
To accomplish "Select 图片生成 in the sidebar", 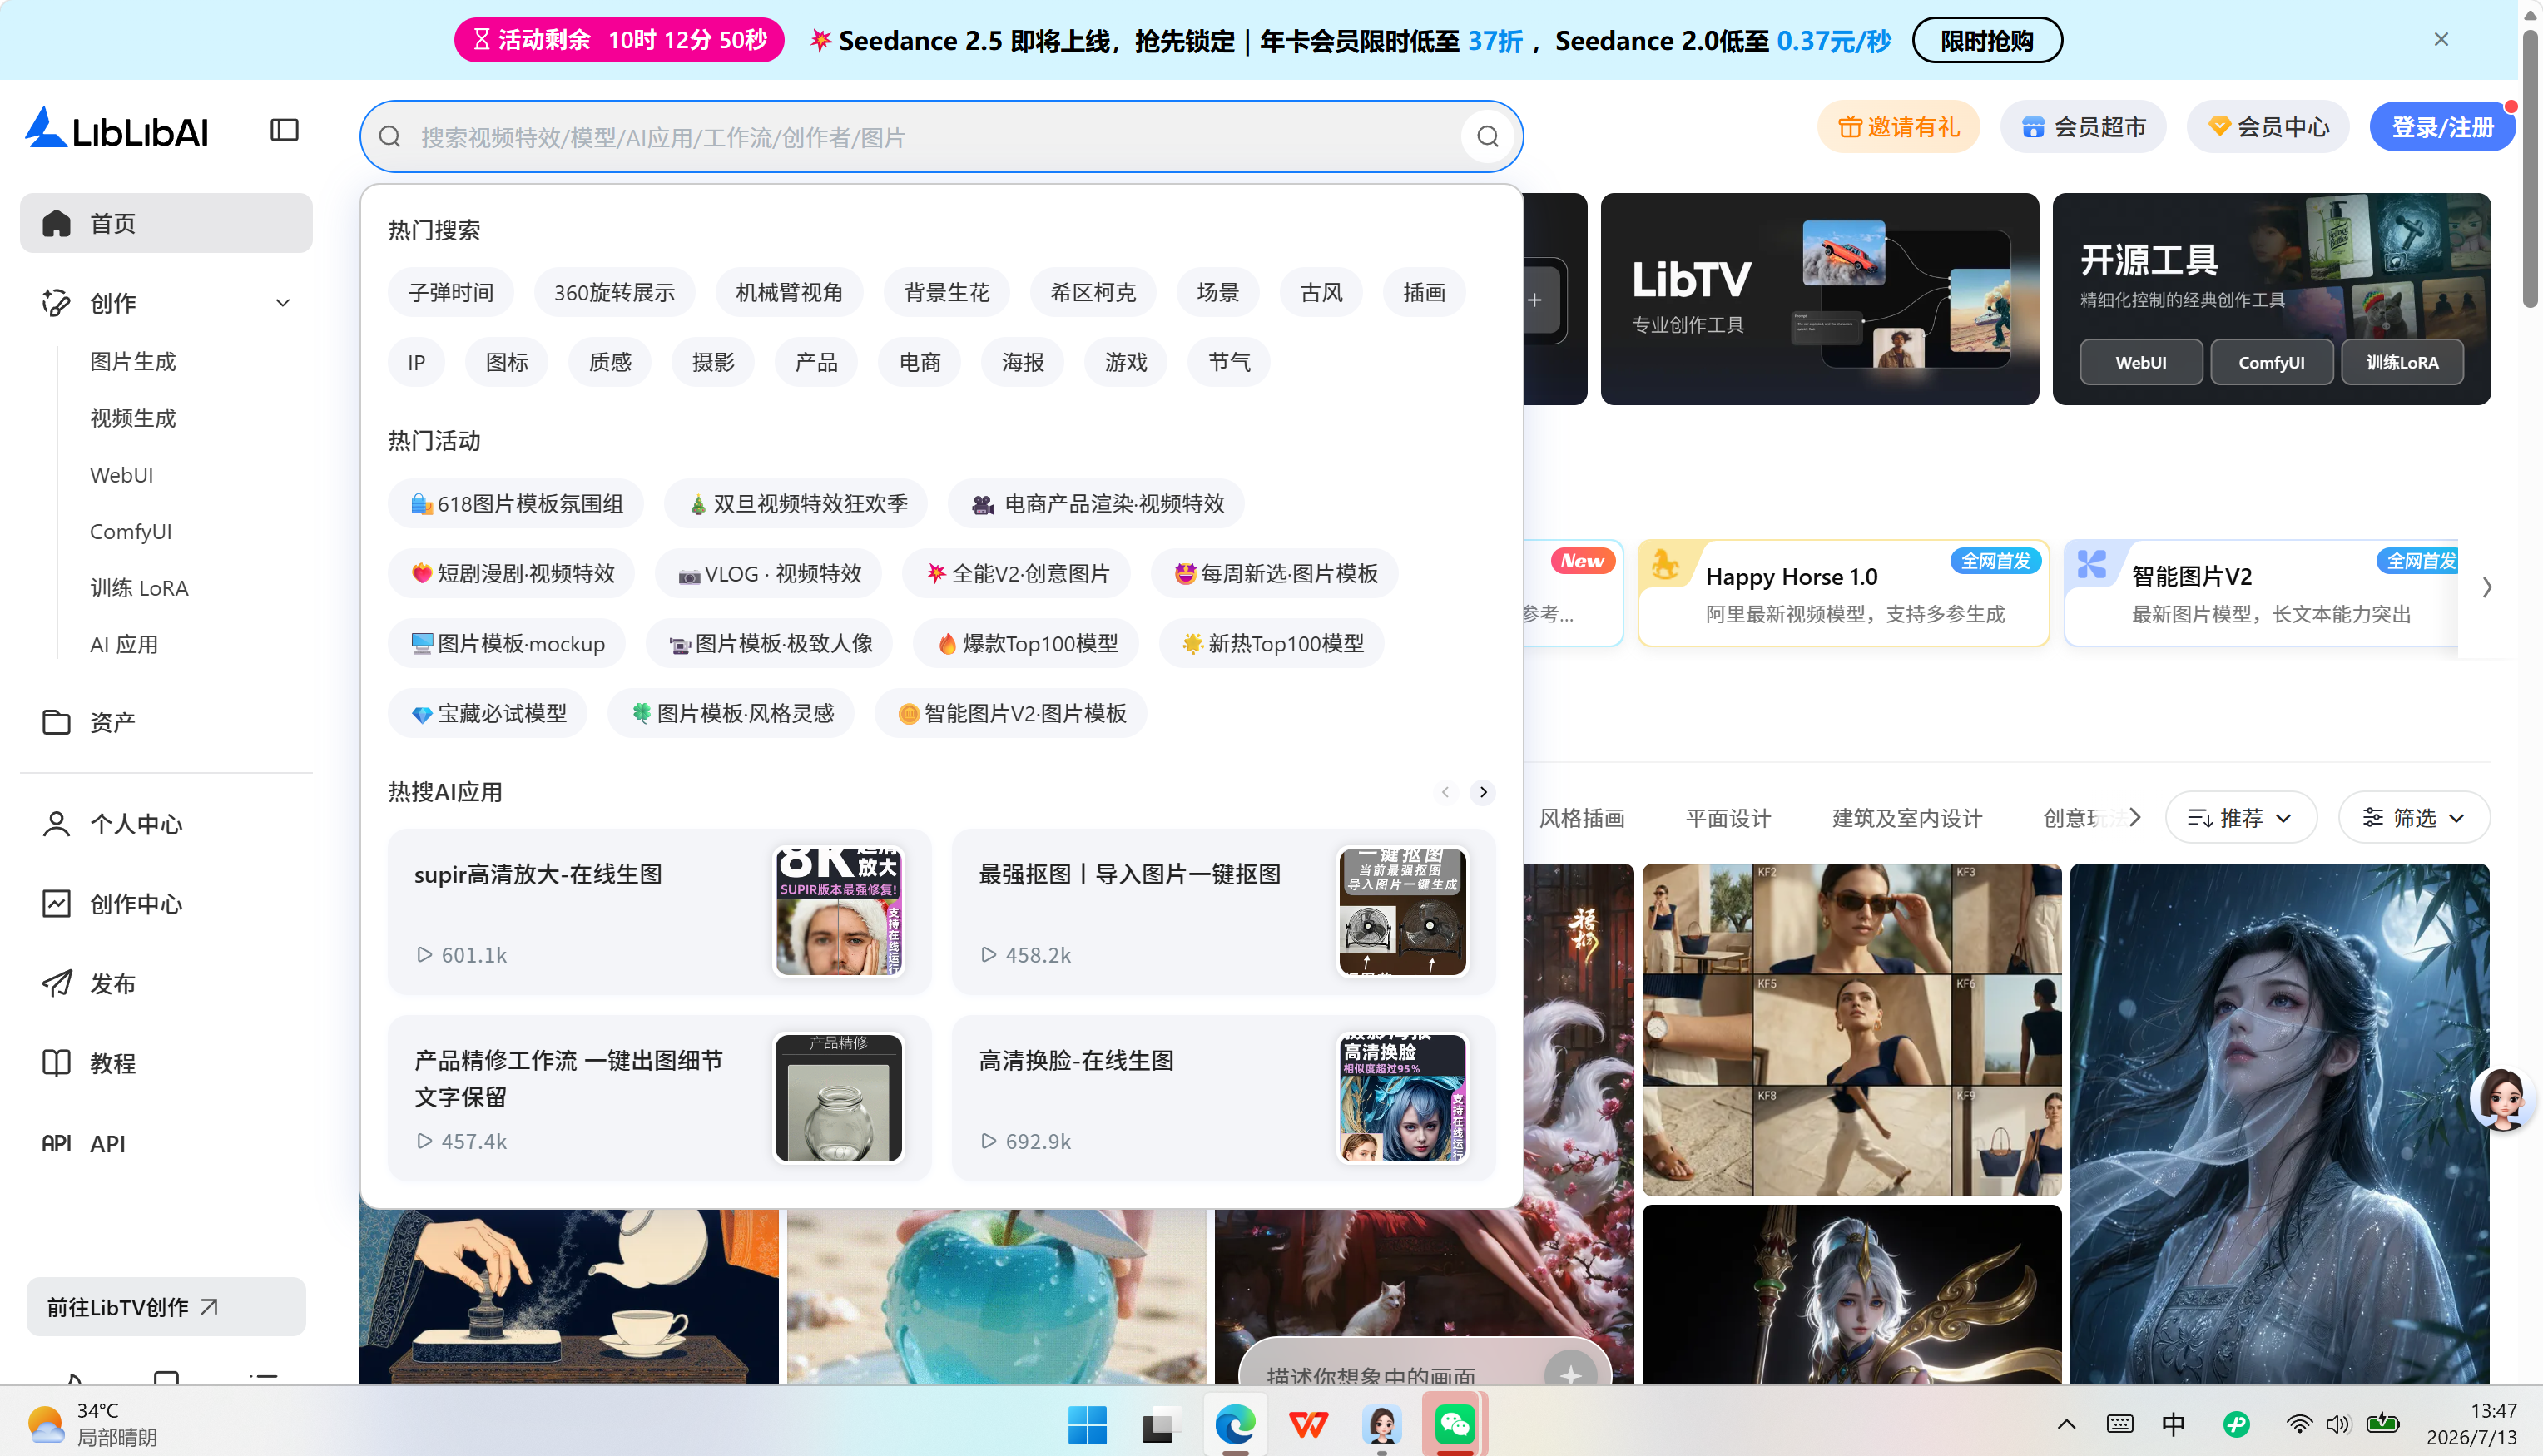I will tap(133, 361).
